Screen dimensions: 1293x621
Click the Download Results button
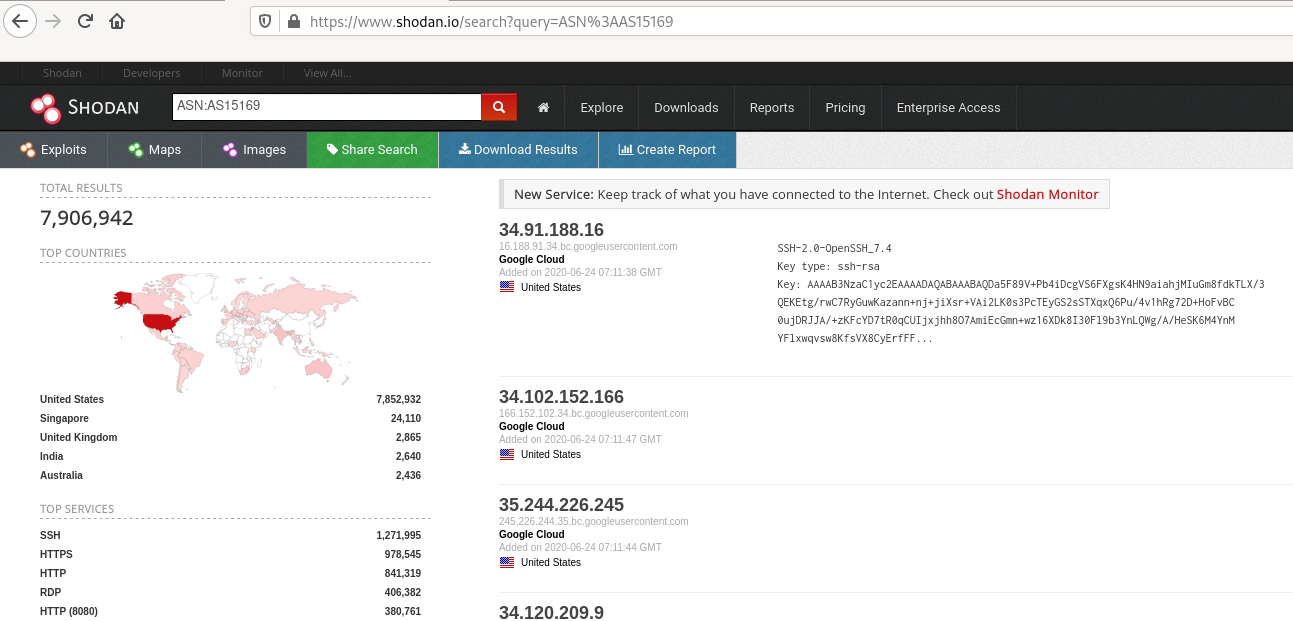tap(518, 150)
